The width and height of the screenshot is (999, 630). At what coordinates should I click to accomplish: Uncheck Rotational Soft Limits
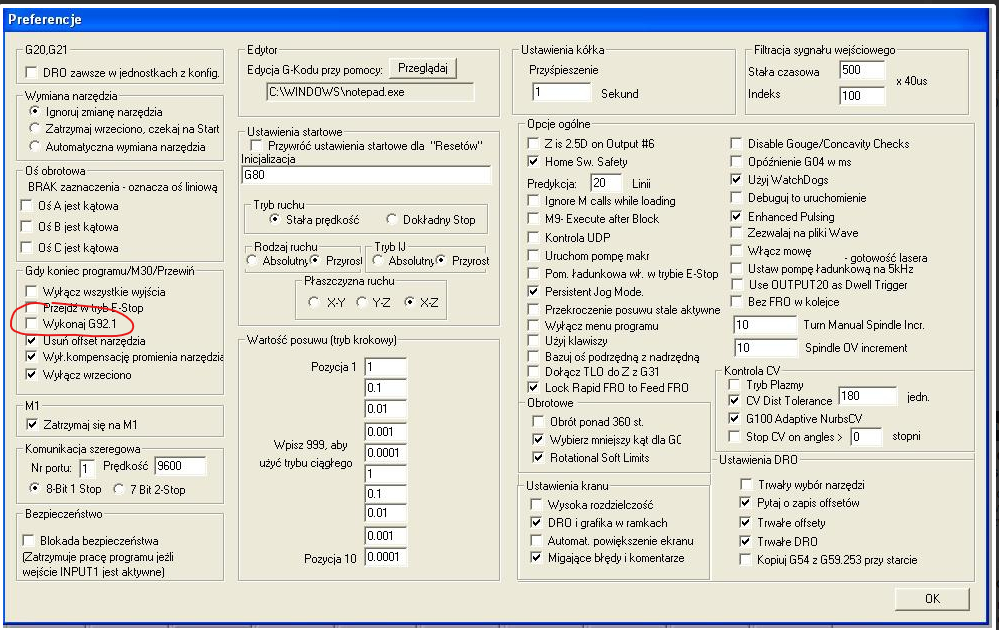click(538, 457)
